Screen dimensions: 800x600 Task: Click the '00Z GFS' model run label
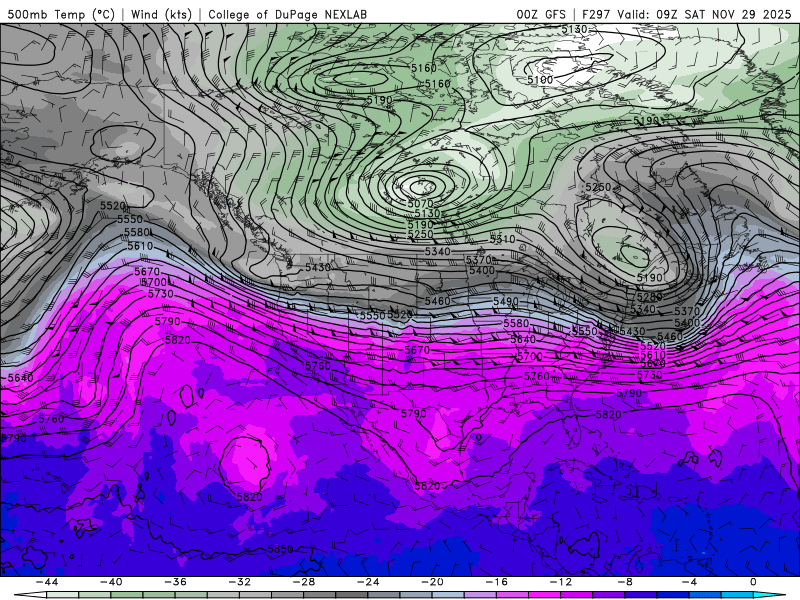(x=541, y=14)
